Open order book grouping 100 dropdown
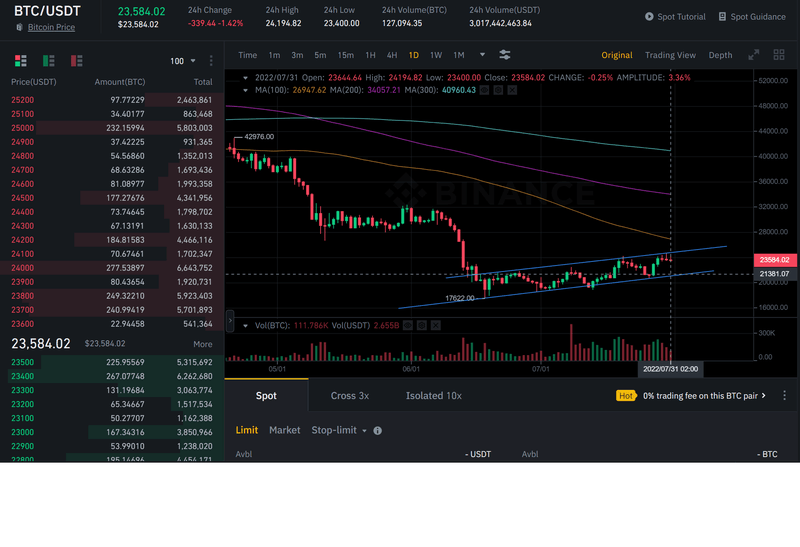This screenshot has height=547, width=800. (x=183, y=61)
